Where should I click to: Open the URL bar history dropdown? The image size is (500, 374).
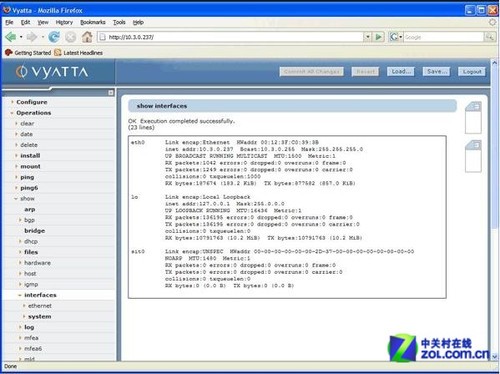pyautogui.click(x=367, y=37)
